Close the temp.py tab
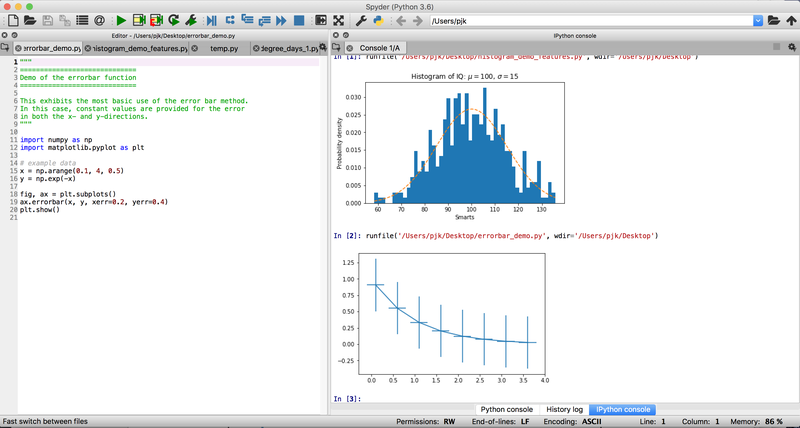800x428 pixels. click(194, 48)
